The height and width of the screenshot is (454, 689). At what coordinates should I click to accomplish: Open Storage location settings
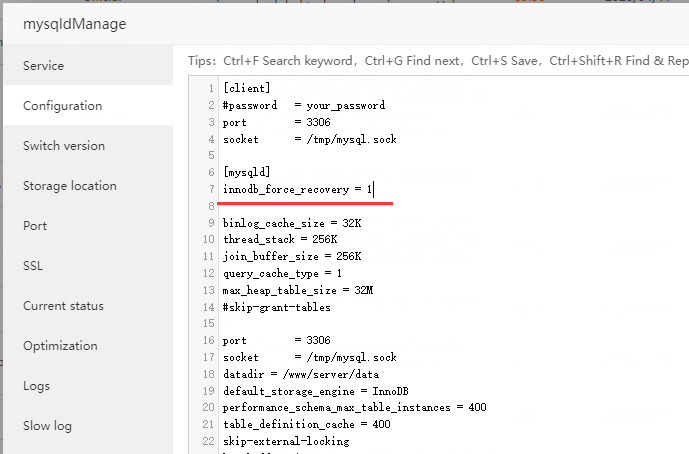tap(70, 186)
